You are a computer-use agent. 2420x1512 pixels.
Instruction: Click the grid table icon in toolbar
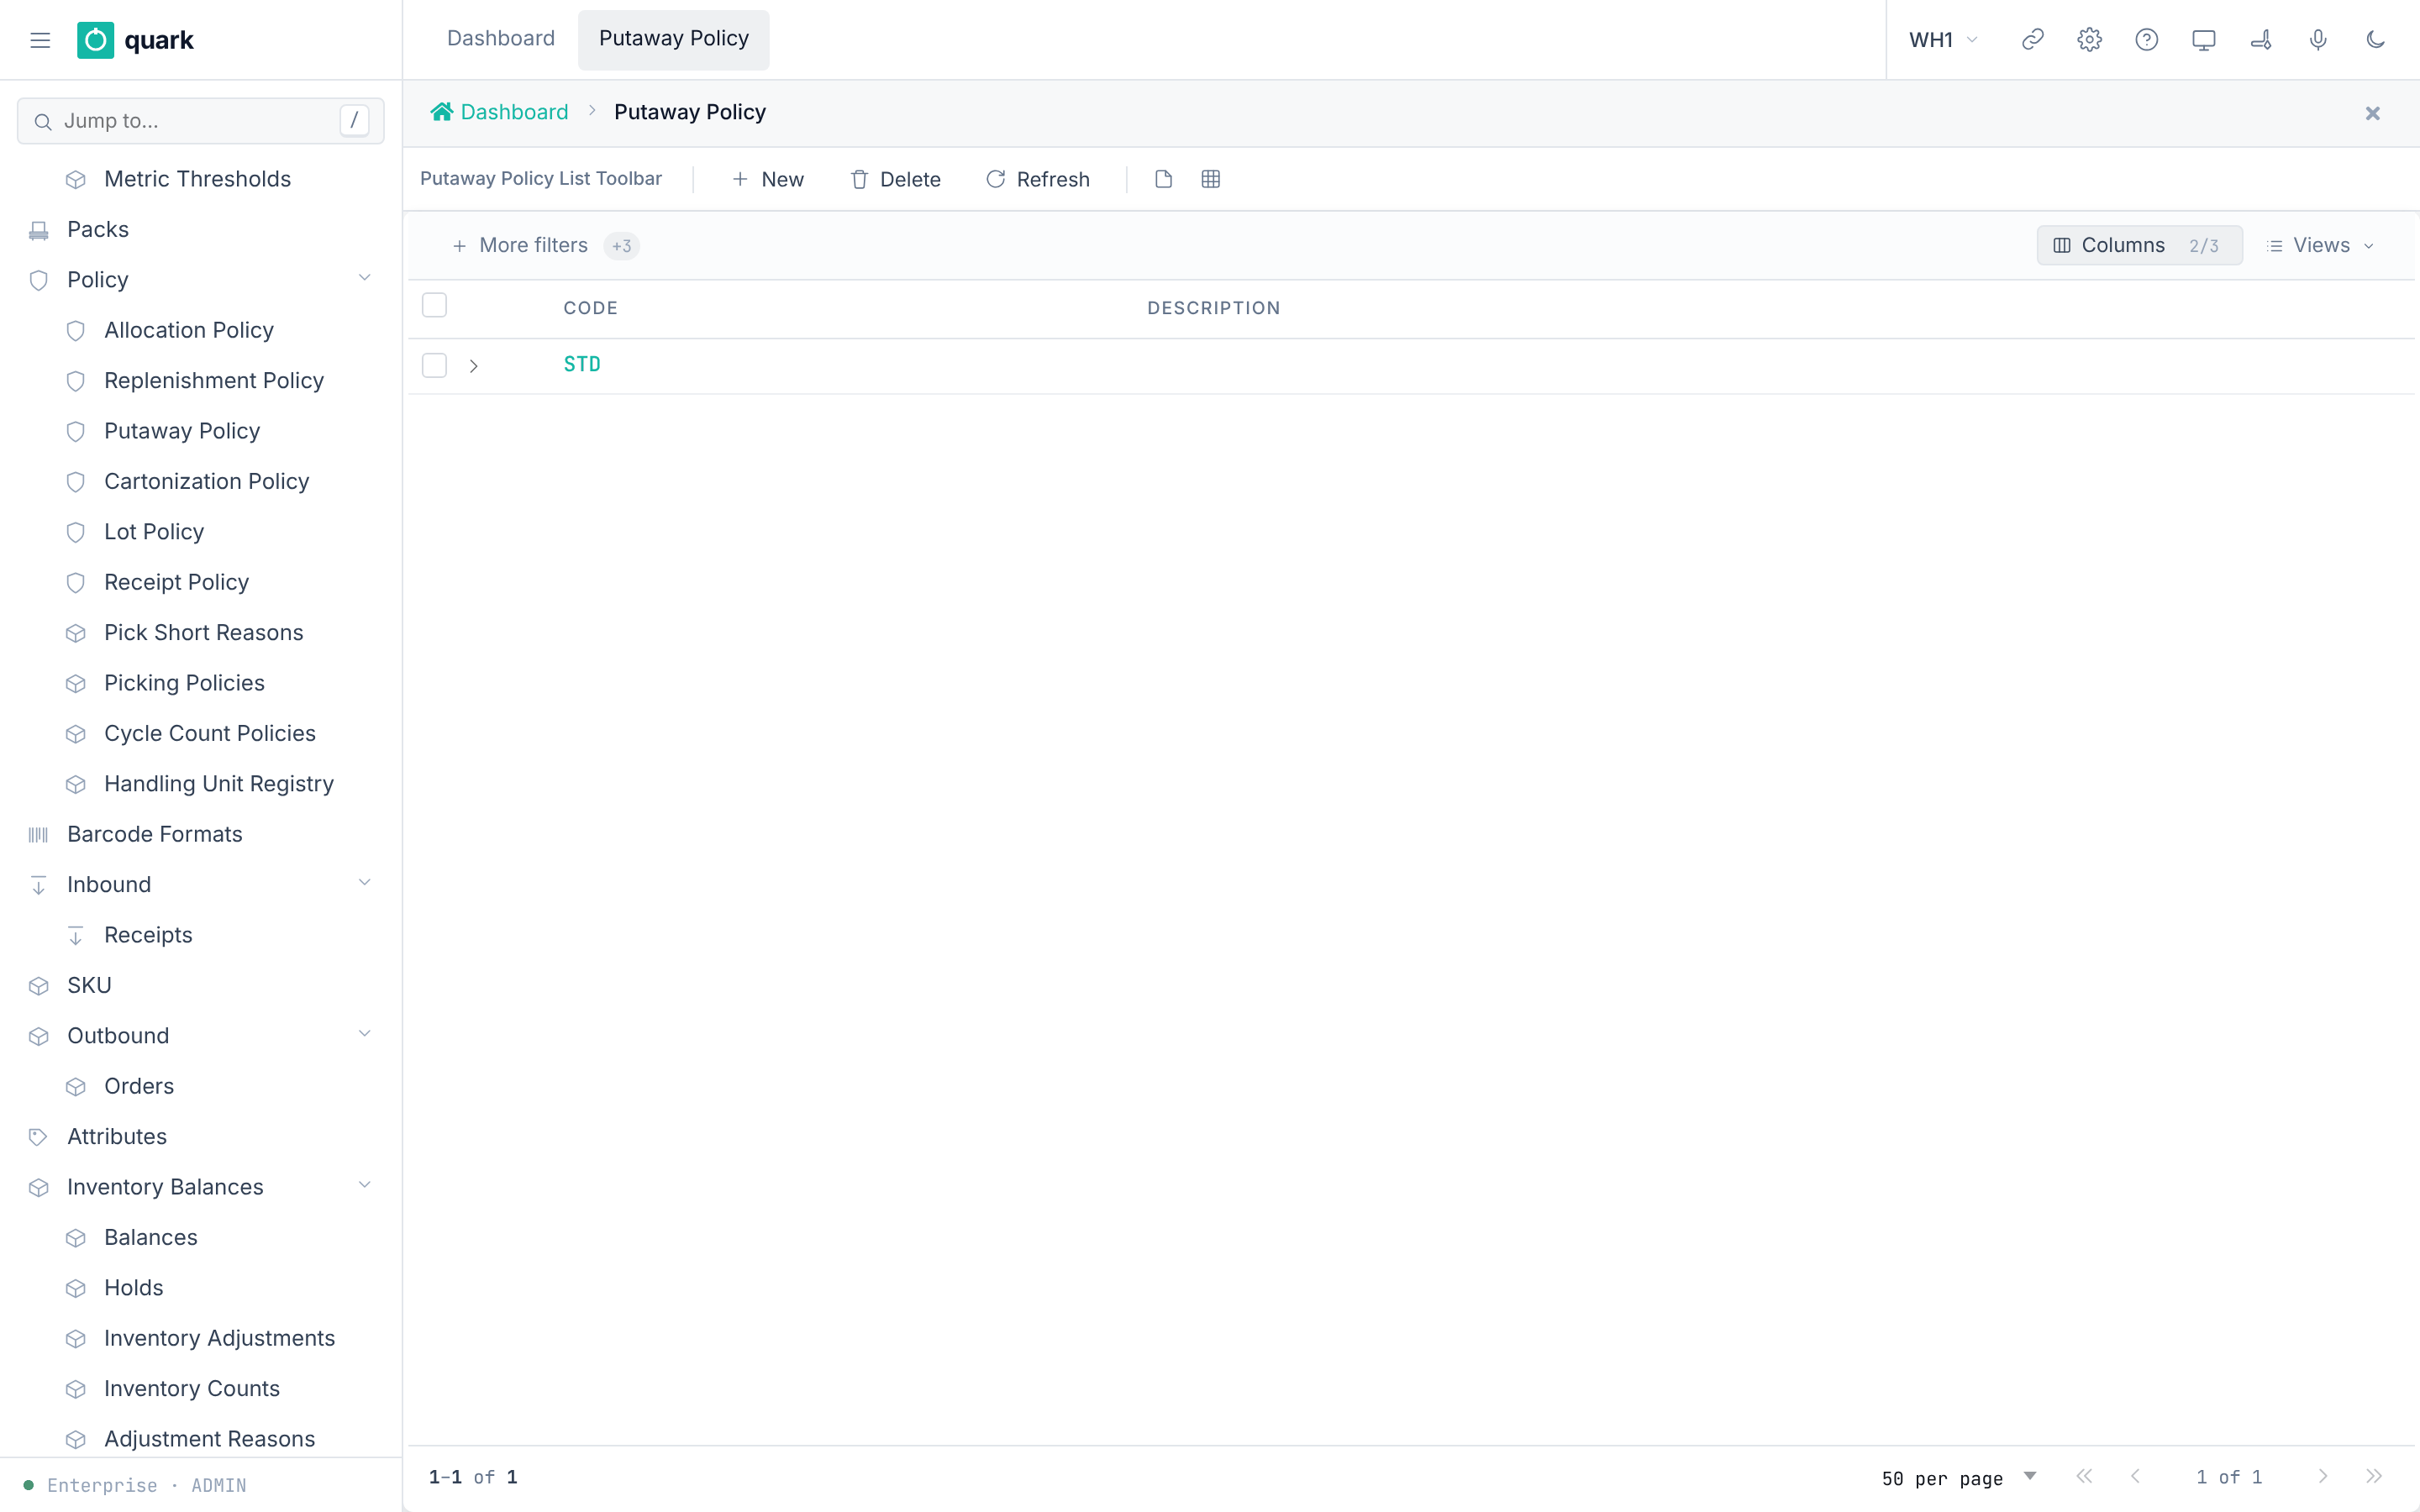(x=1210, y=179)
